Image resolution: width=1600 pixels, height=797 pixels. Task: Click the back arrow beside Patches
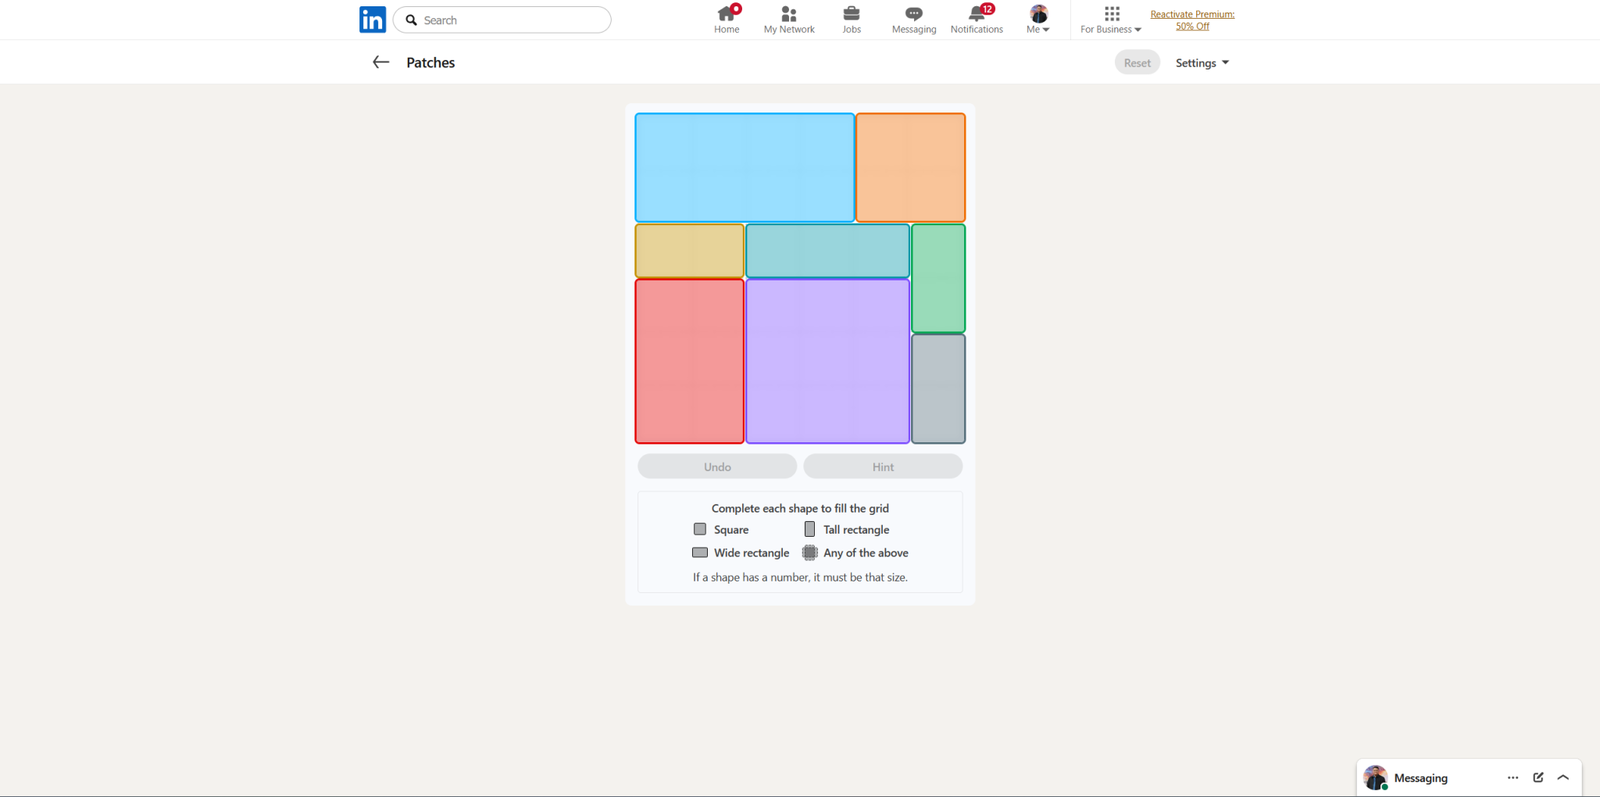coord(380,62)
